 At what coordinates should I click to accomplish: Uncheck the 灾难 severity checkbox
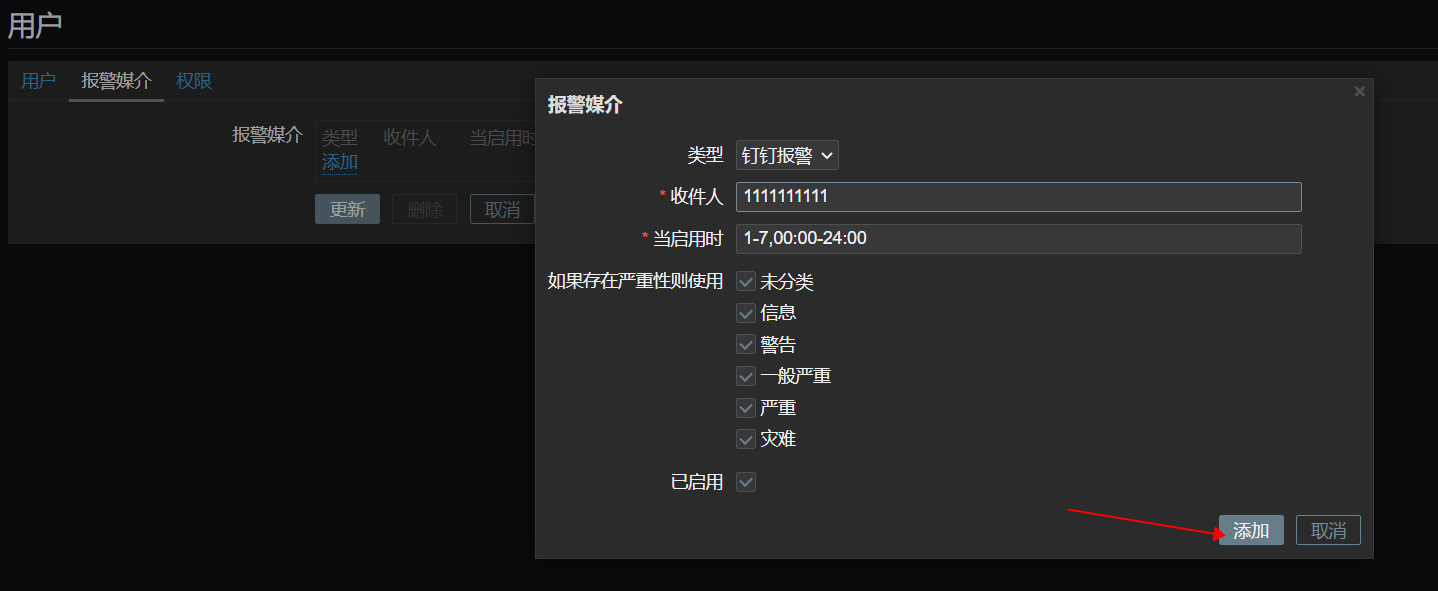tap(746, 439)
